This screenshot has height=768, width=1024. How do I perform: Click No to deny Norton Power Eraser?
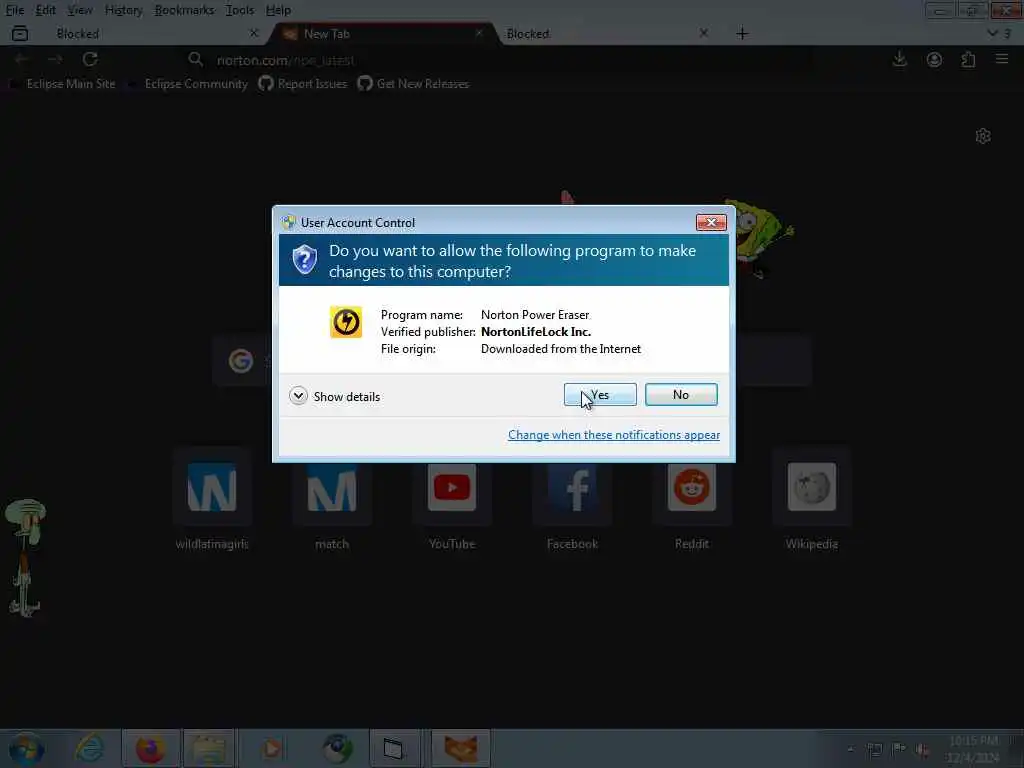coord(680,394)
